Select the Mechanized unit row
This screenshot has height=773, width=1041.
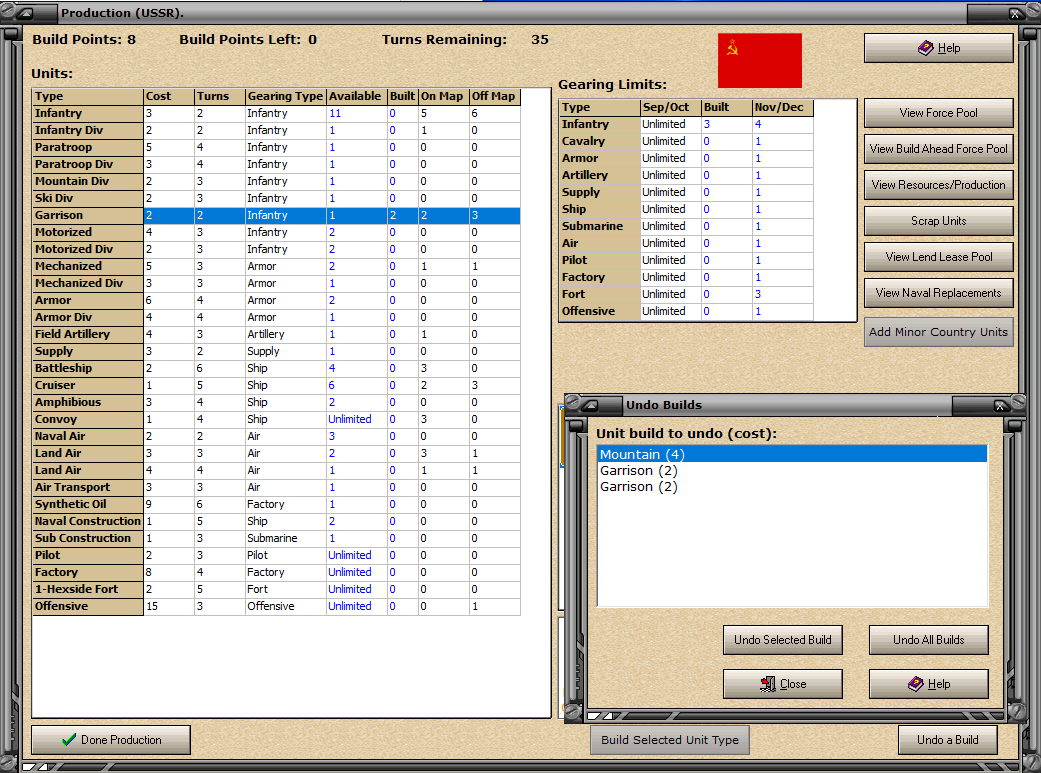[x=276, y=266]
